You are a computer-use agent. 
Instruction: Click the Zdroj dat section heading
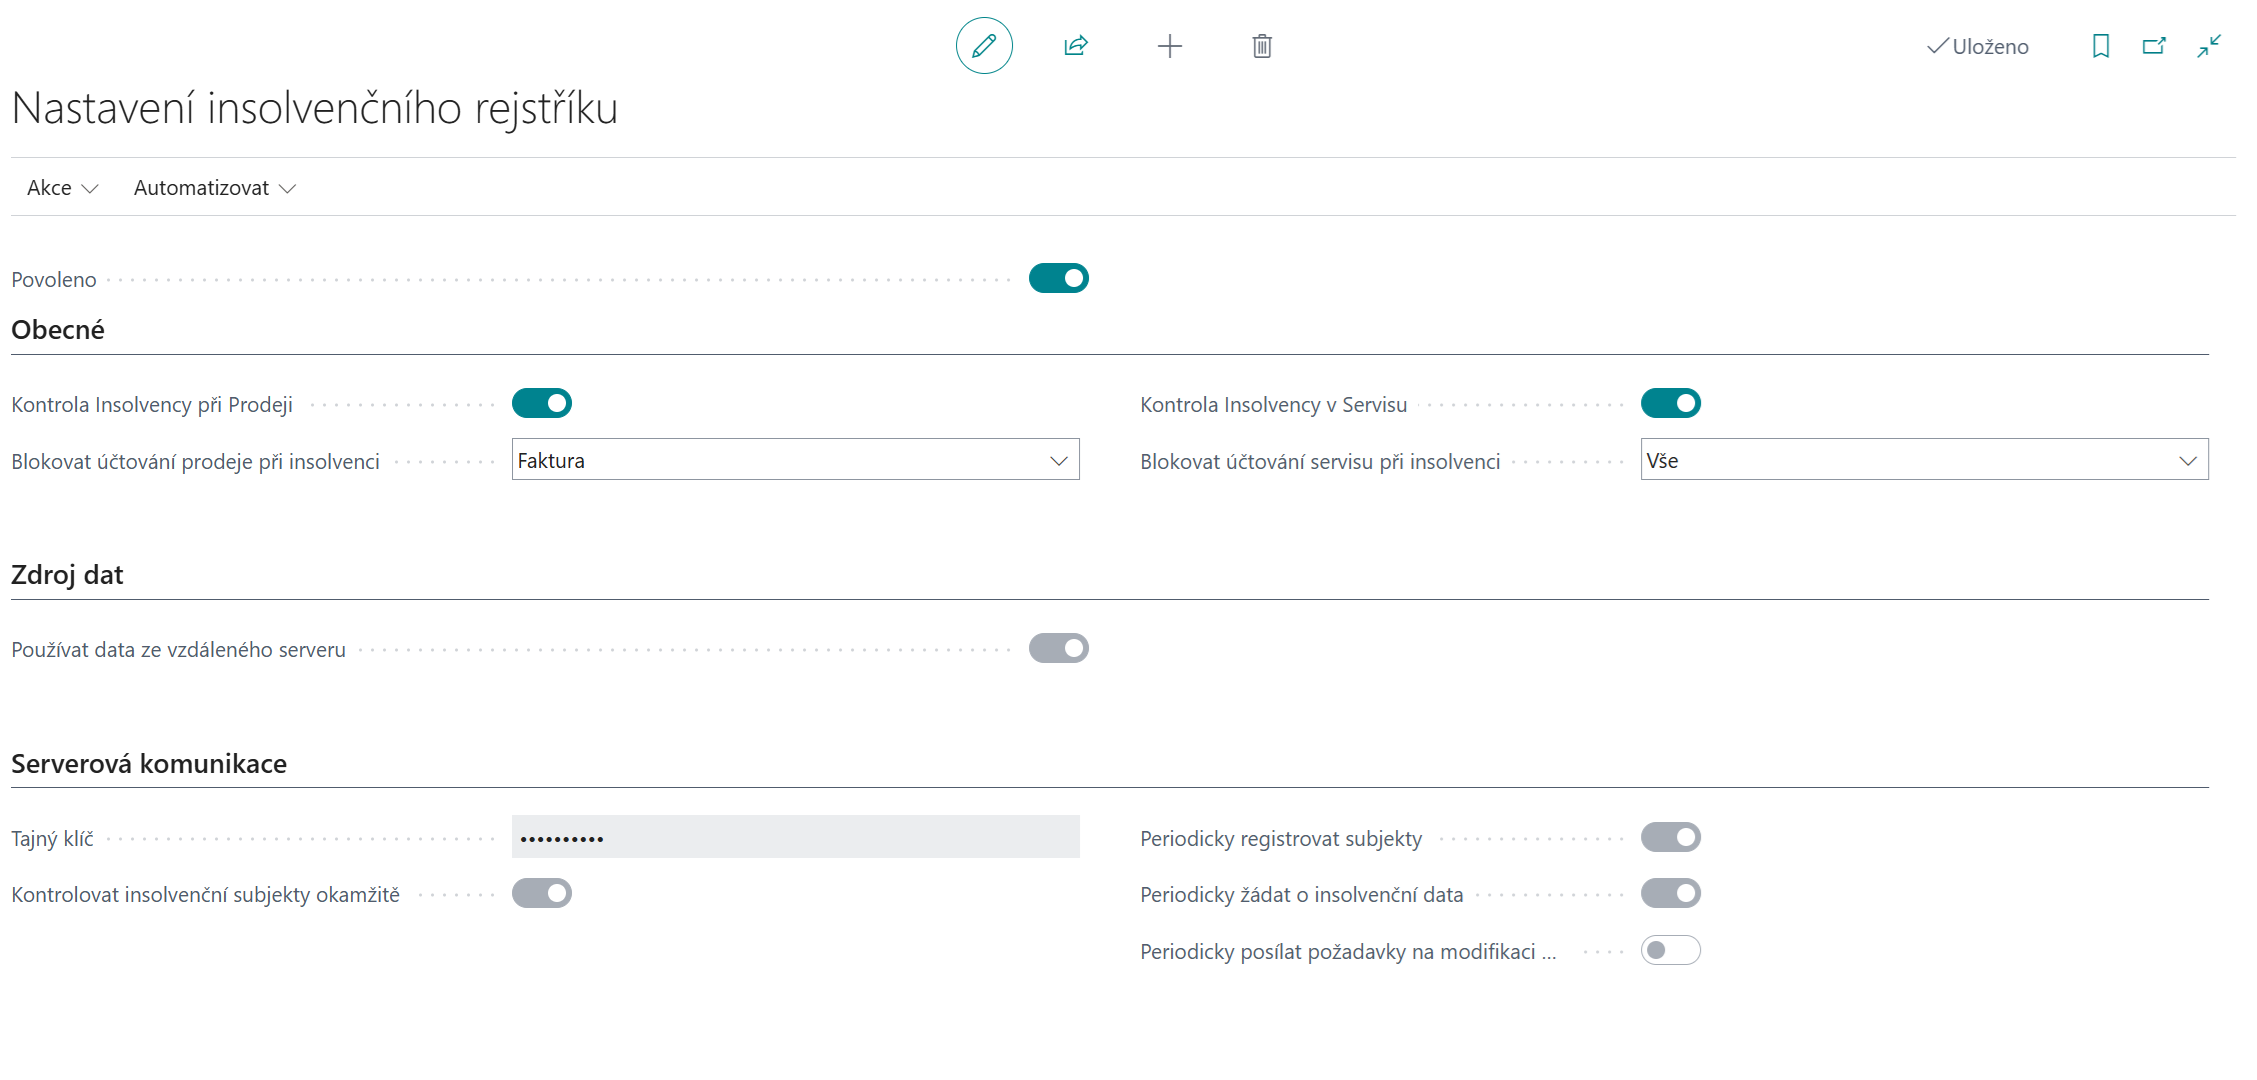pyautogui.click(x=67, y=575)
